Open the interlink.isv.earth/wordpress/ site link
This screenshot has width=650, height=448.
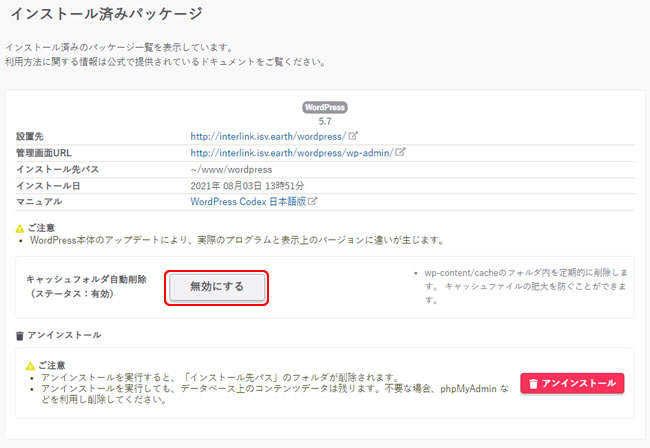[x=268, y=135]
